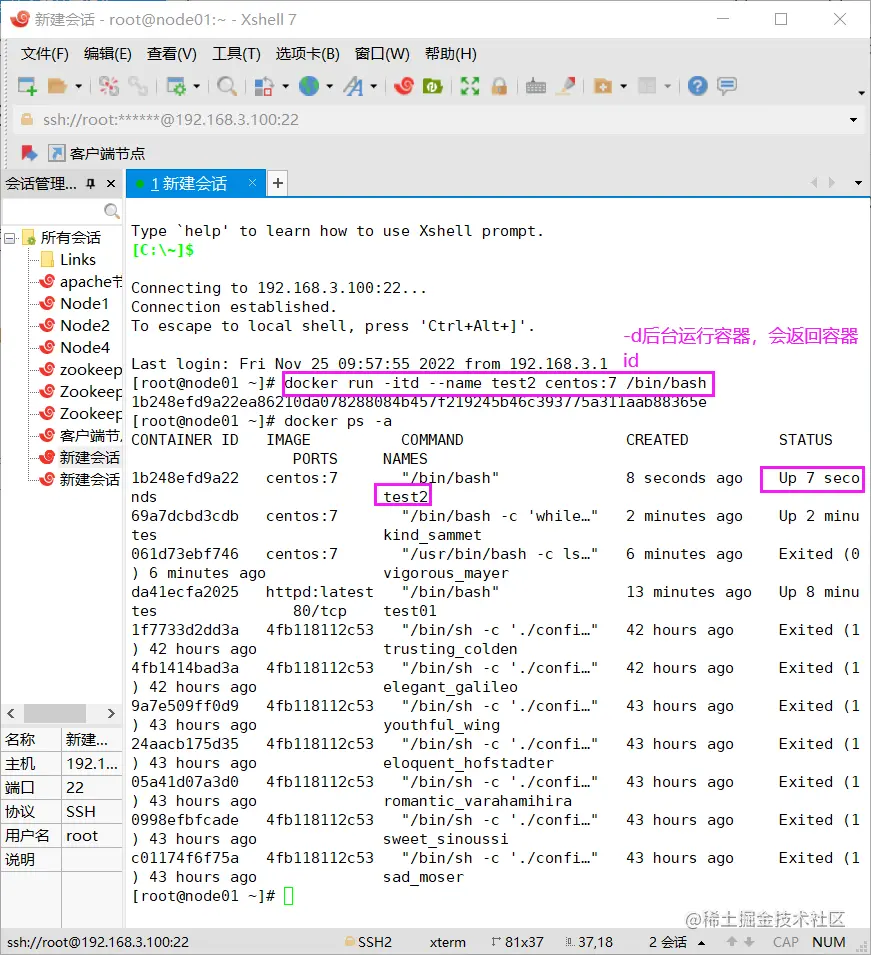
Task: Open the 工具(T) menu
Action: 236,54
